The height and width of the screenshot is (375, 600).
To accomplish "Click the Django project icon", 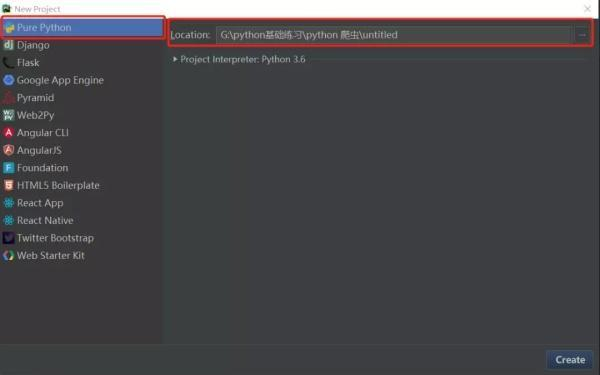I will pos(8,45).
